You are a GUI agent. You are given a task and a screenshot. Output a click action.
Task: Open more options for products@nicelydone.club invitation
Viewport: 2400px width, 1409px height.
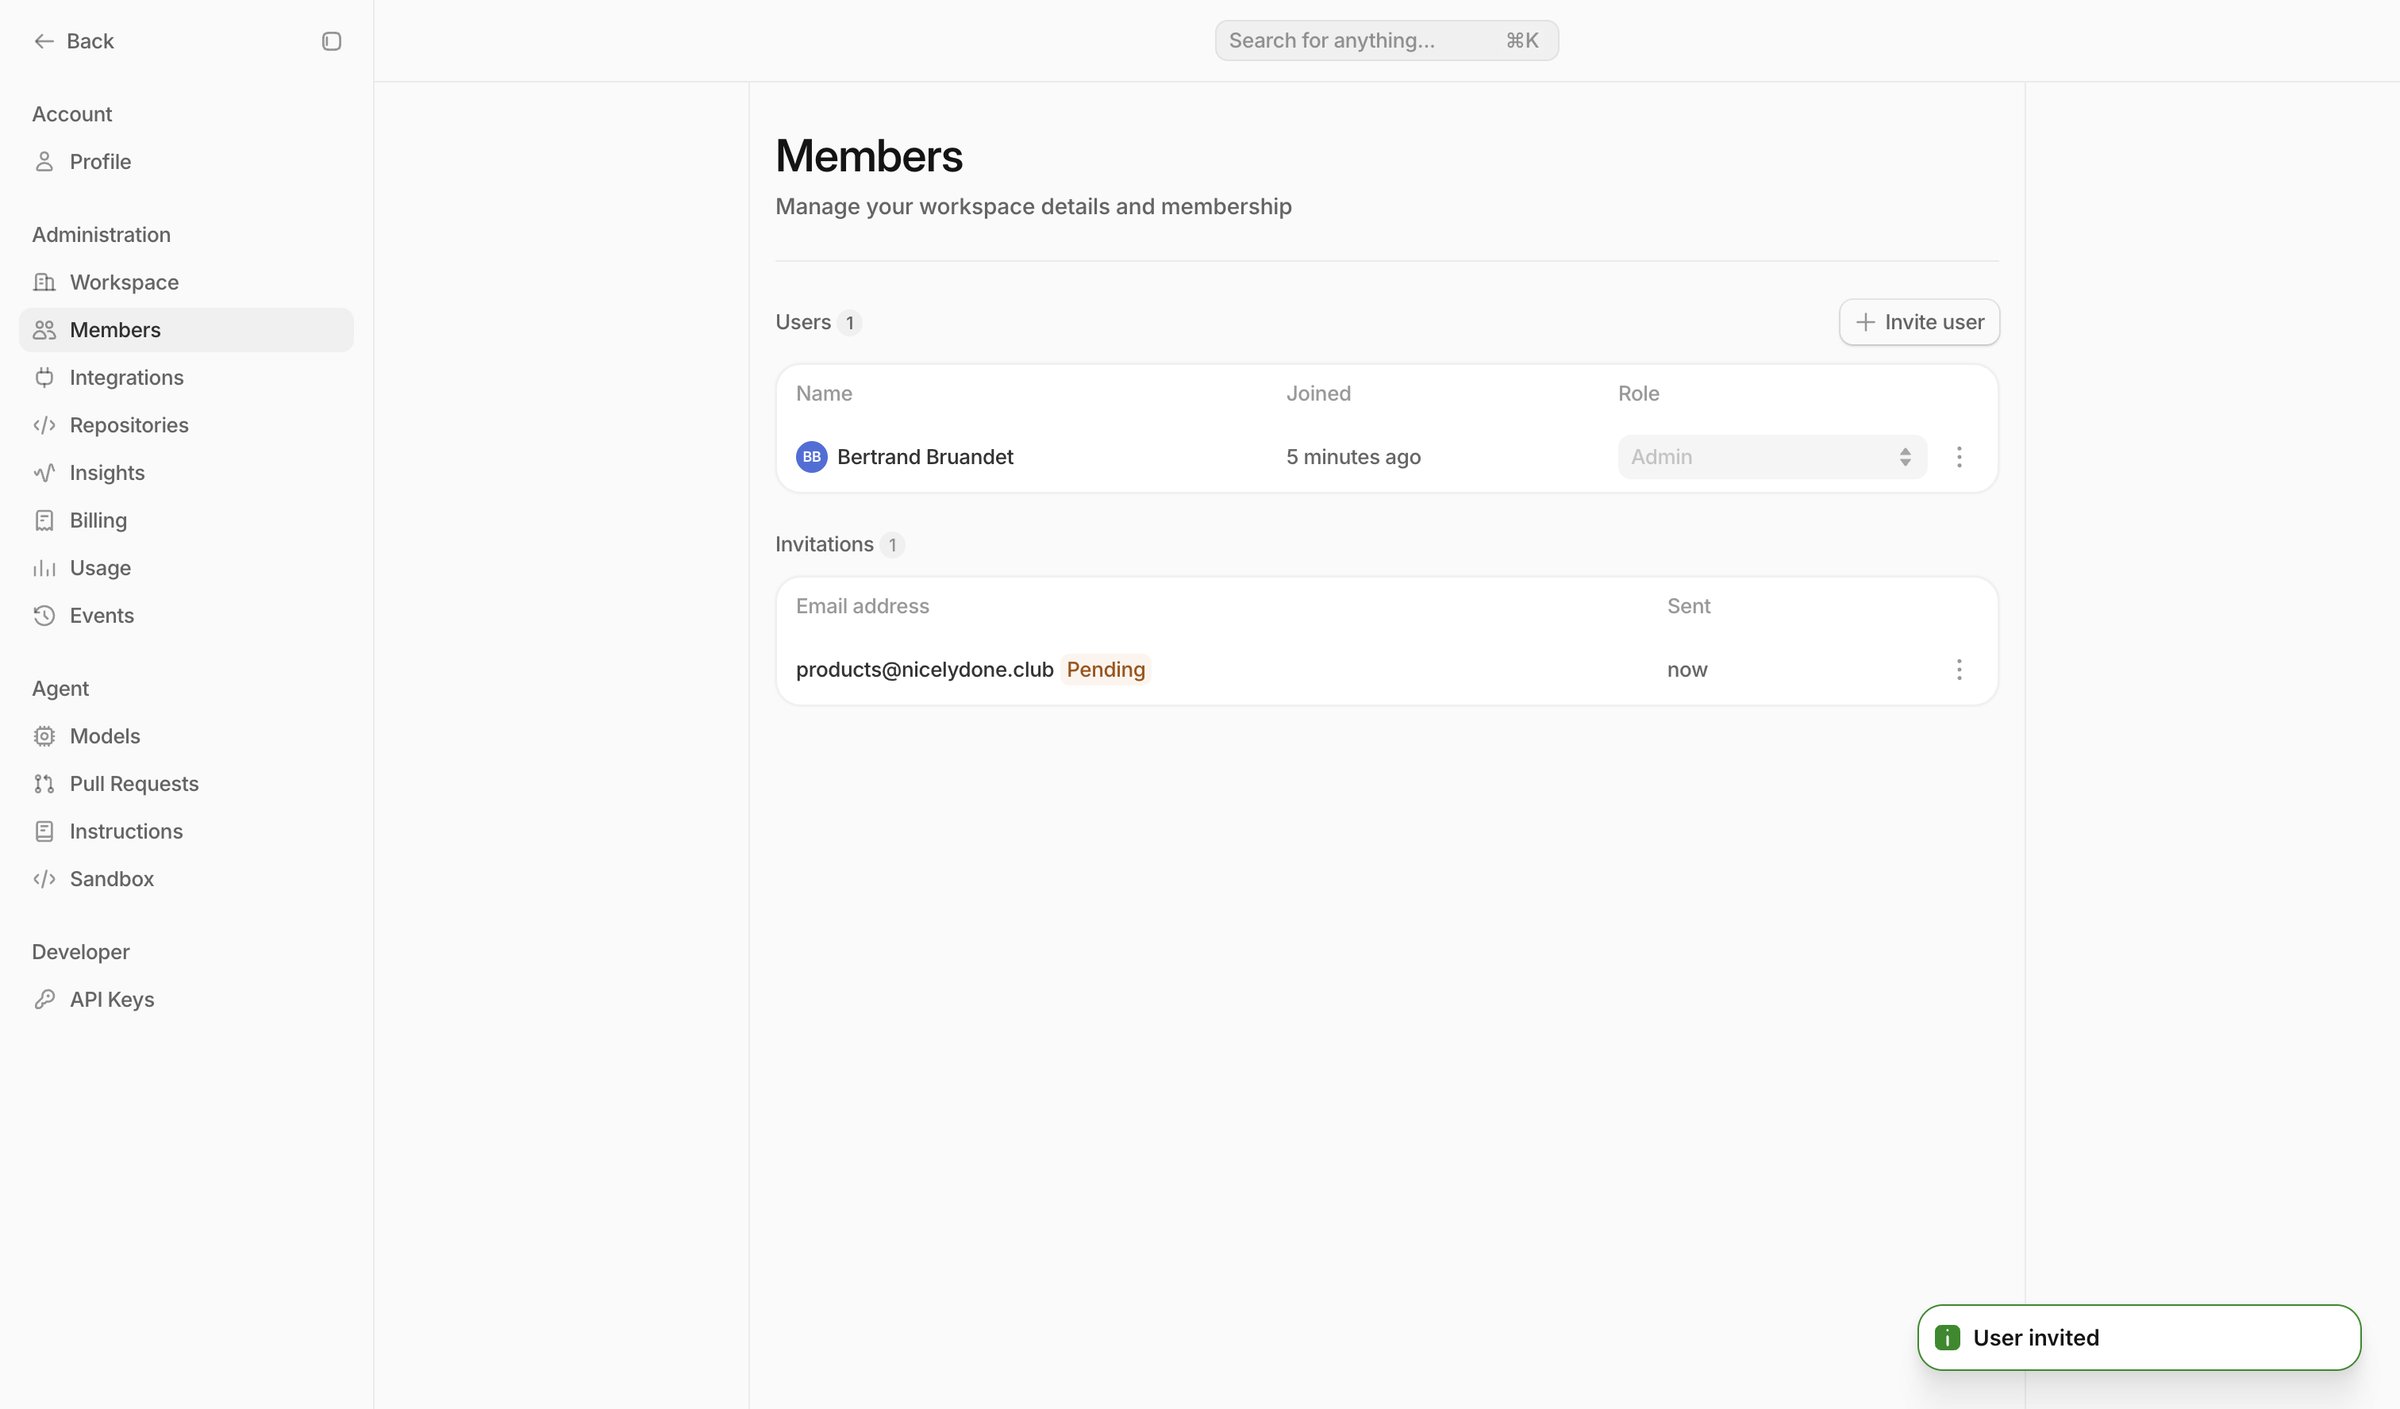(1959, 670)
